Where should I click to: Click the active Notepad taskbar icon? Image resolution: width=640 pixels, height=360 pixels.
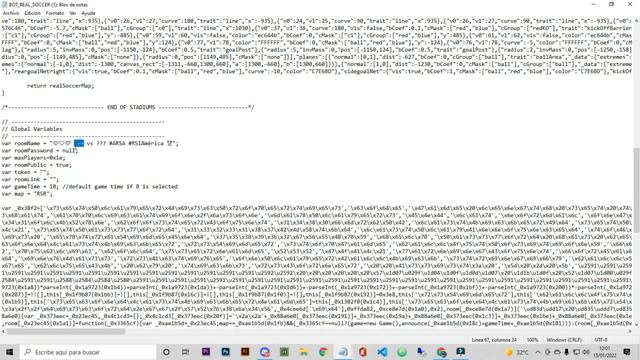coord(343,352)
